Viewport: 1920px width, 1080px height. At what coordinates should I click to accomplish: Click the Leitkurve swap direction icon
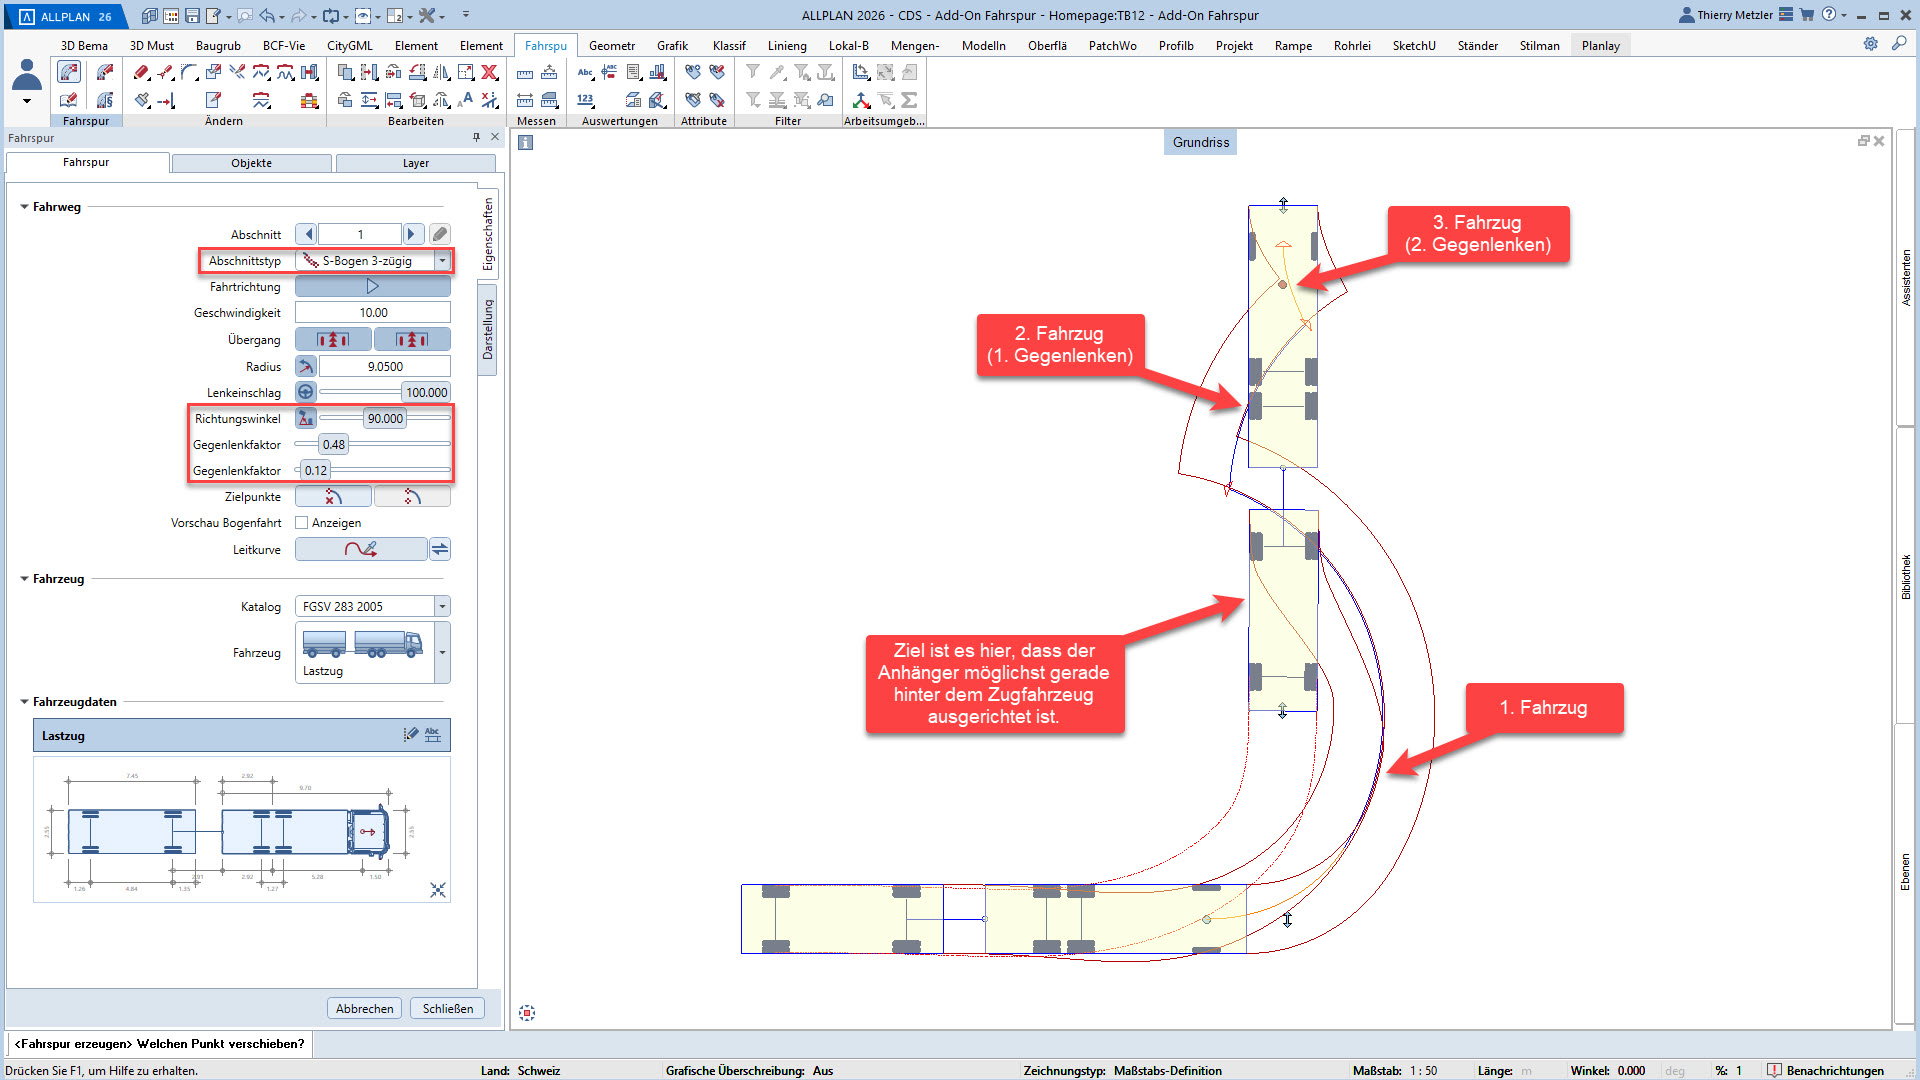pos(440,549)
